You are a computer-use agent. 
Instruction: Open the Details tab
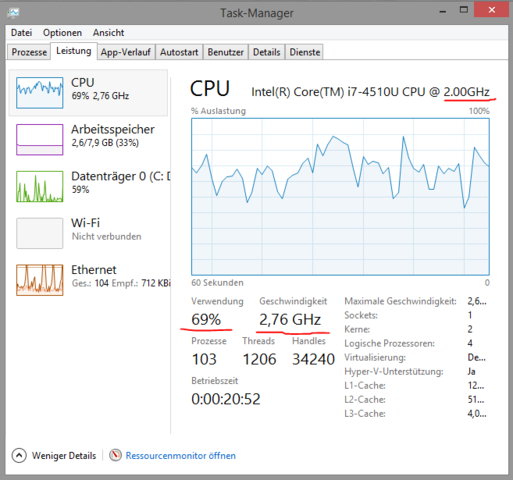coord(266,52)
